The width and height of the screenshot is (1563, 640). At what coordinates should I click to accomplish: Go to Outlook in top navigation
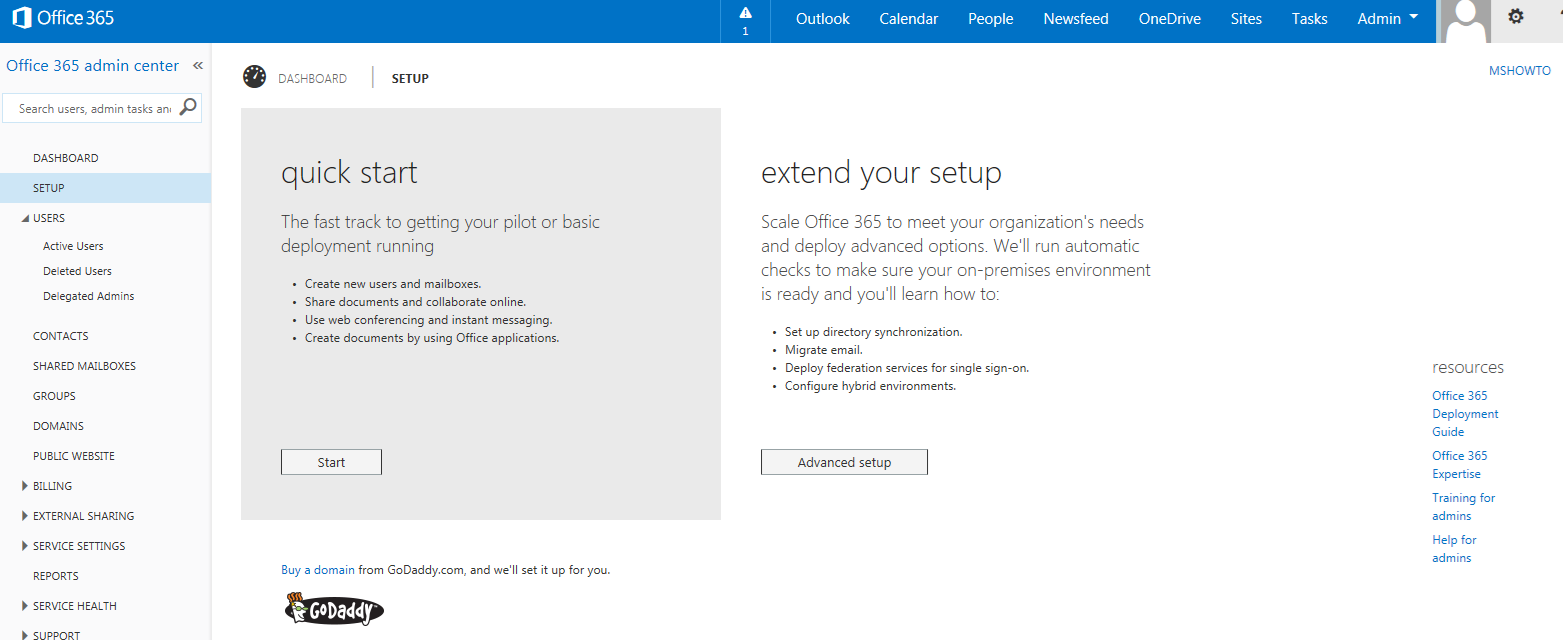point(823,19)
